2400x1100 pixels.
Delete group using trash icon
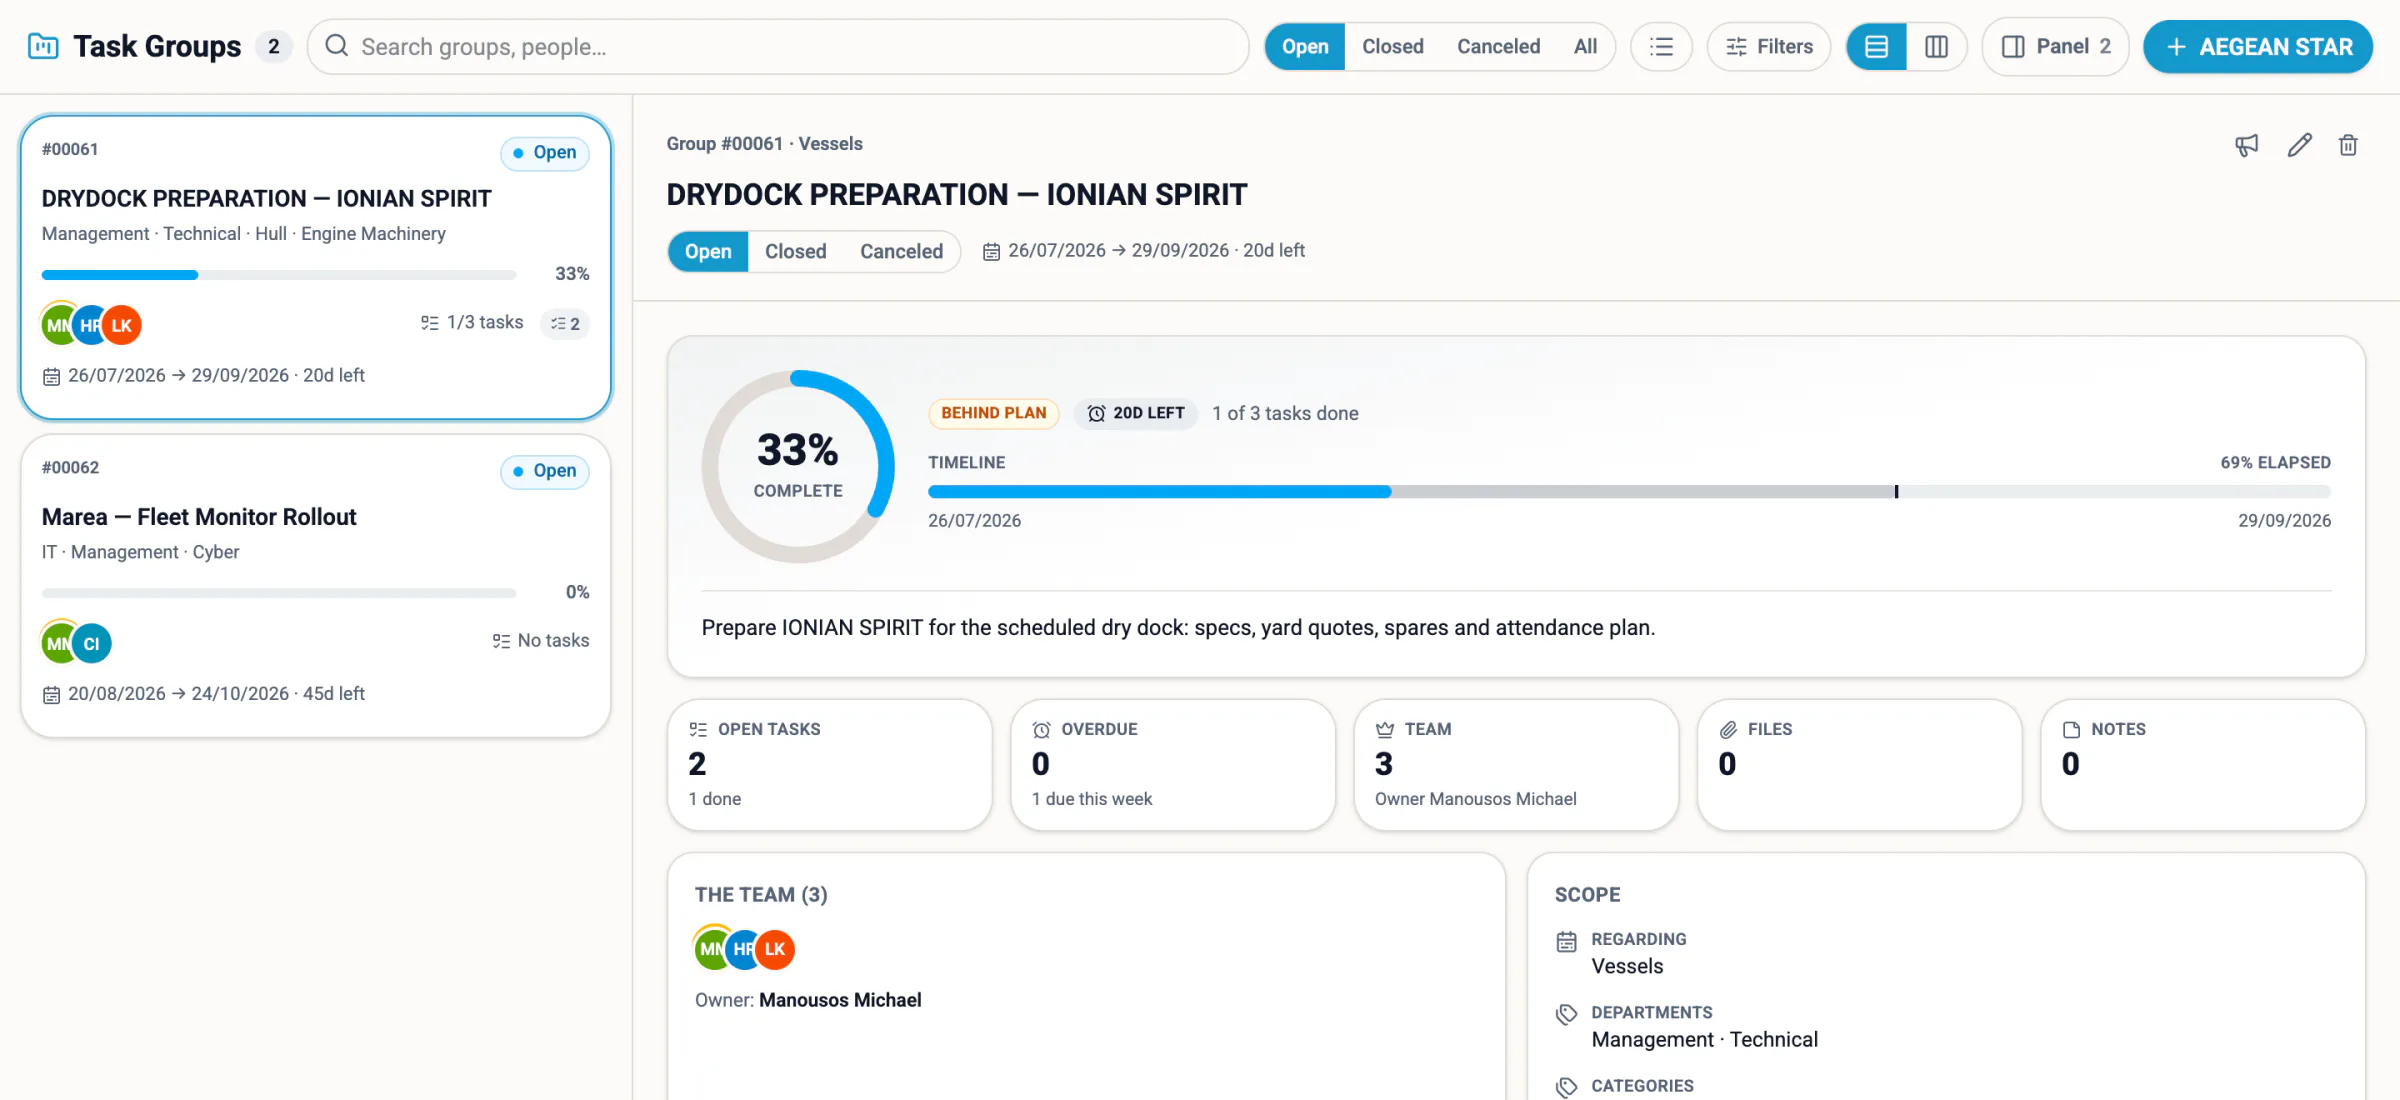click(2348, 146)
